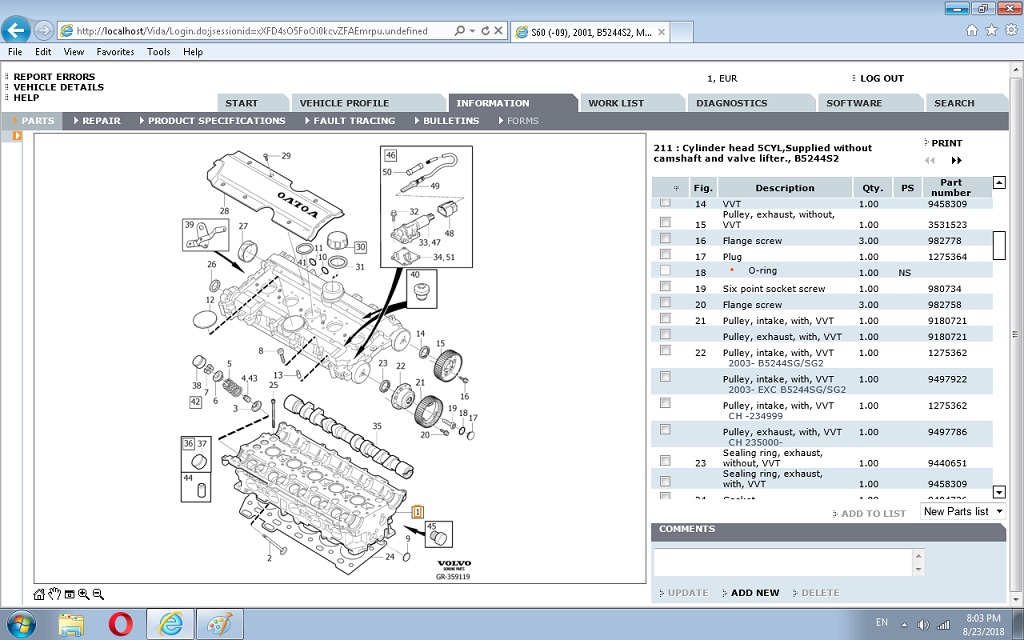The image size is (1024, 640).
Task: Click the Add New comment button
Action: click(x=754, y=593)
